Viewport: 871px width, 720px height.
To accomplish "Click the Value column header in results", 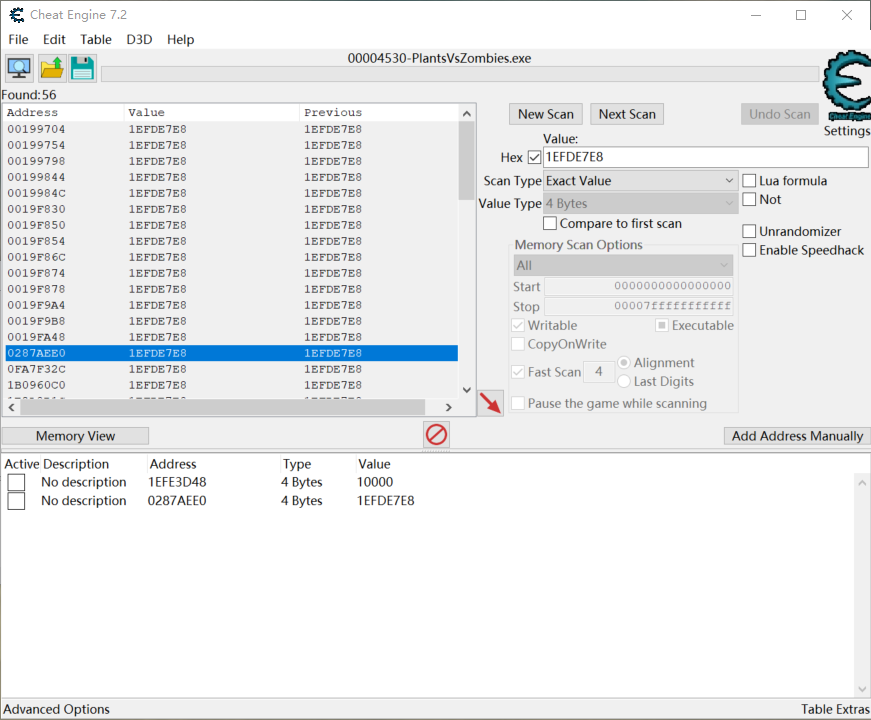I will (212, 112).
